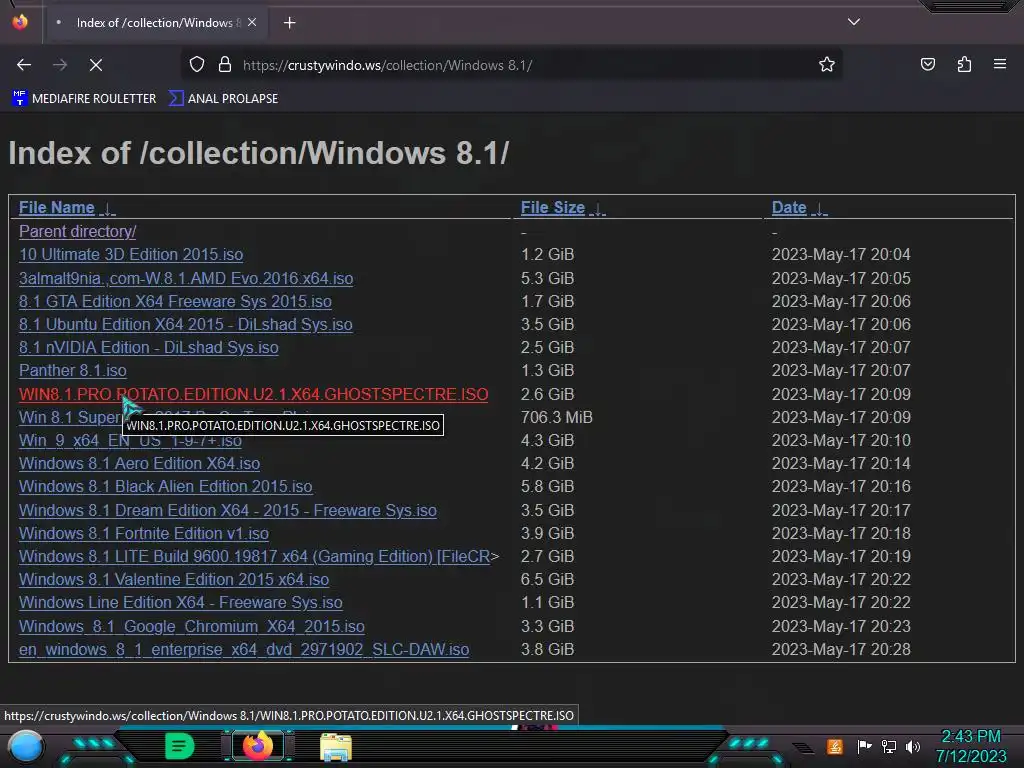Open Windows 8.1 Valentine Edition 2015 link

tap(174, 579)
